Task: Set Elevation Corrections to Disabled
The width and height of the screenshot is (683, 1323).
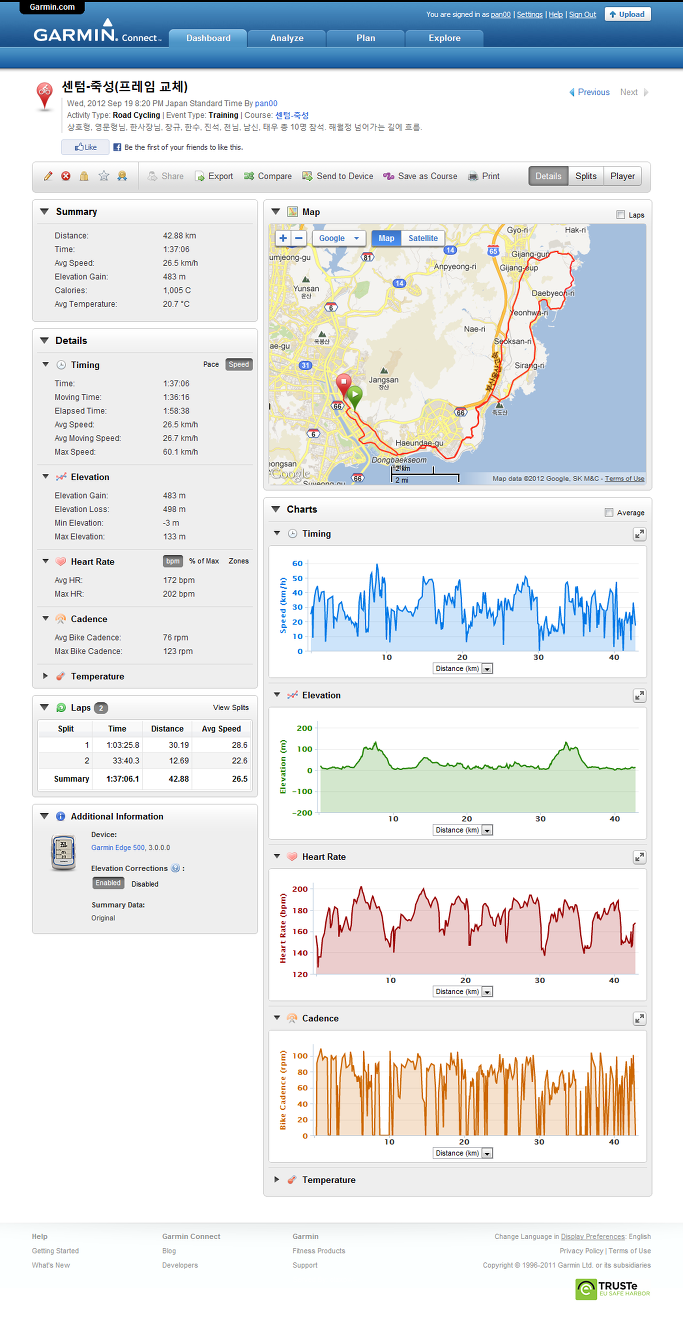Action: (145, 884)
